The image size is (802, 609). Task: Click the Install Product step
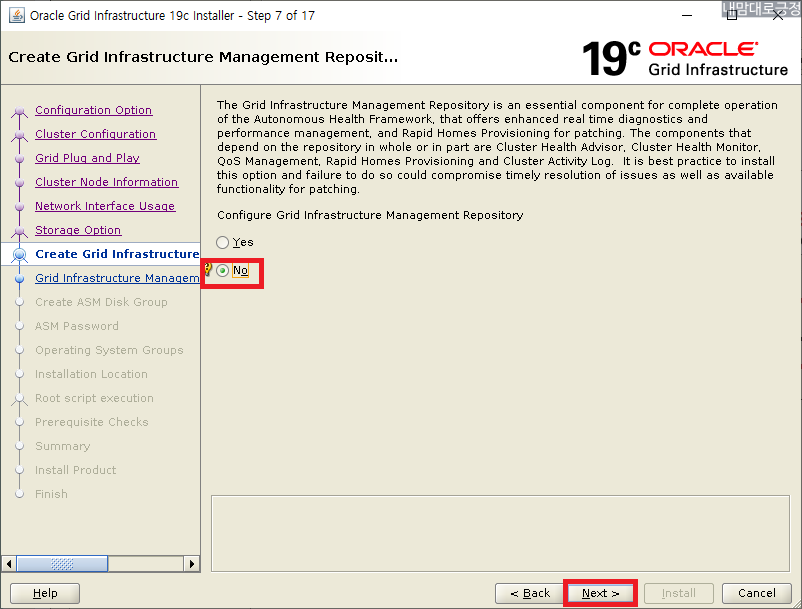(x=75, y=470)
